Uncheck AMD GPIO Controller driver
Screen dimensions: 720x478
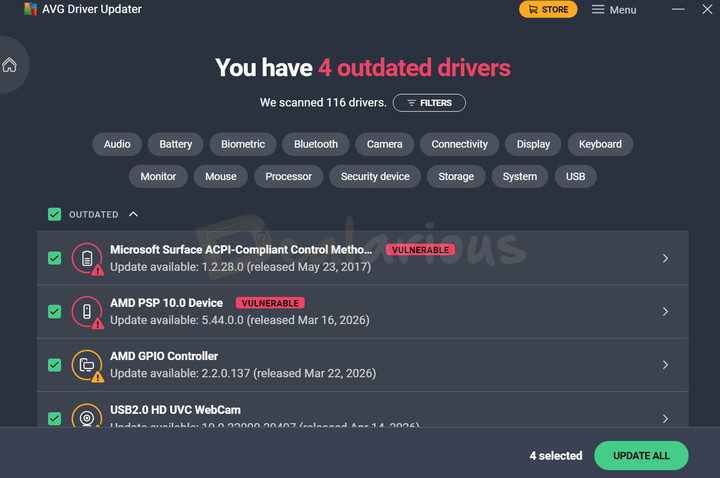[55, 365]
